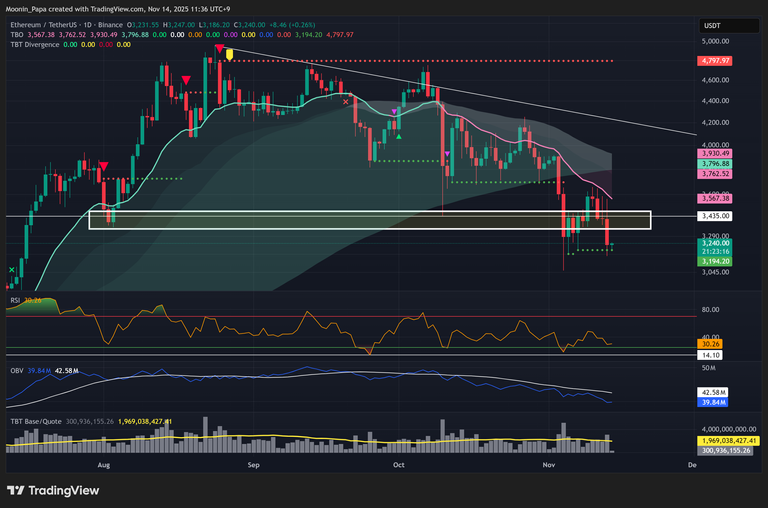The image size is (768, 508).
Task: Click the current price 3,240.00 label
Action: pos(716,243)
